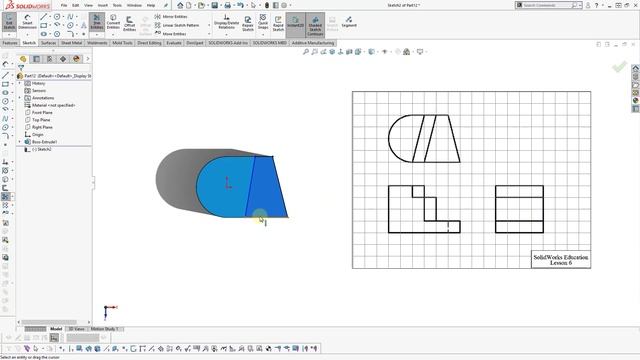Click Material <not specified> tree item
This screenshot has width=640, height=360.
coord(50,105)
